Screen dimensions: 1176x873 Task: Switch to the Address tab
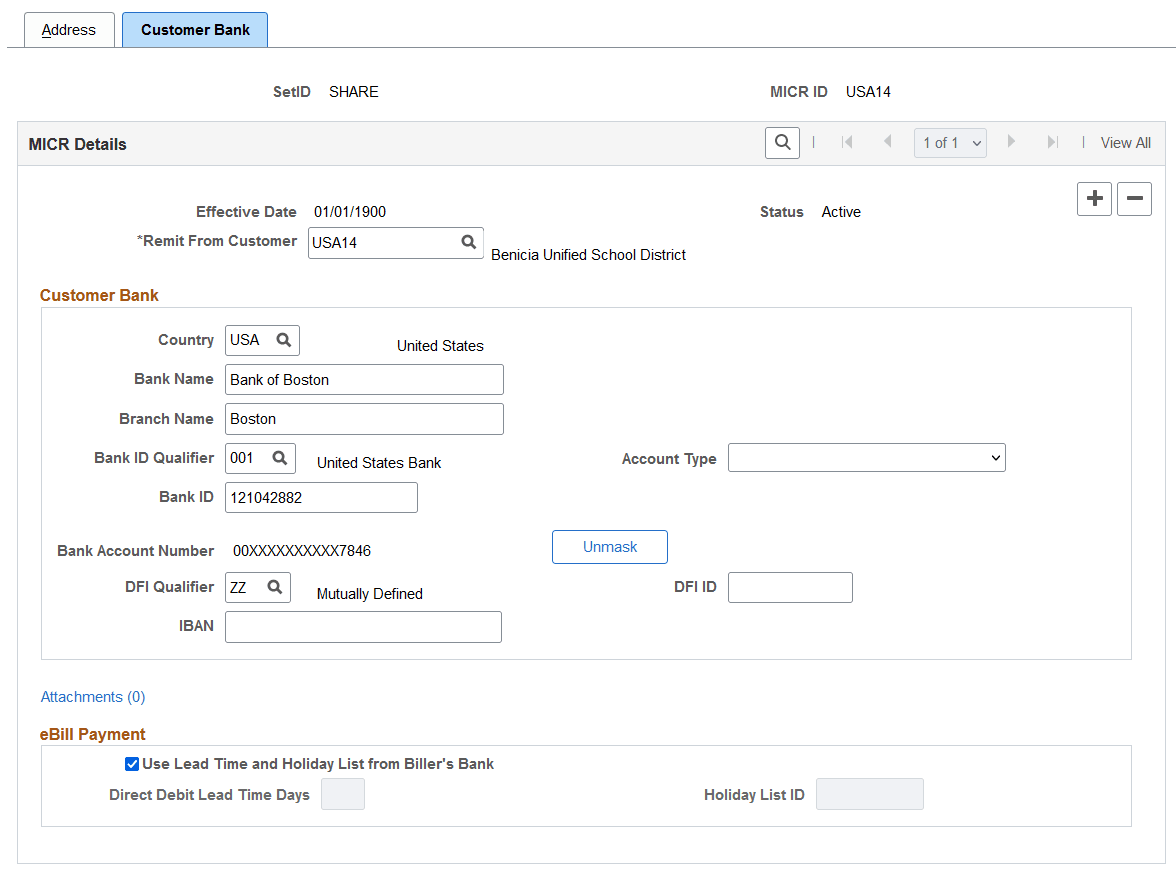(x=69, y=29)
